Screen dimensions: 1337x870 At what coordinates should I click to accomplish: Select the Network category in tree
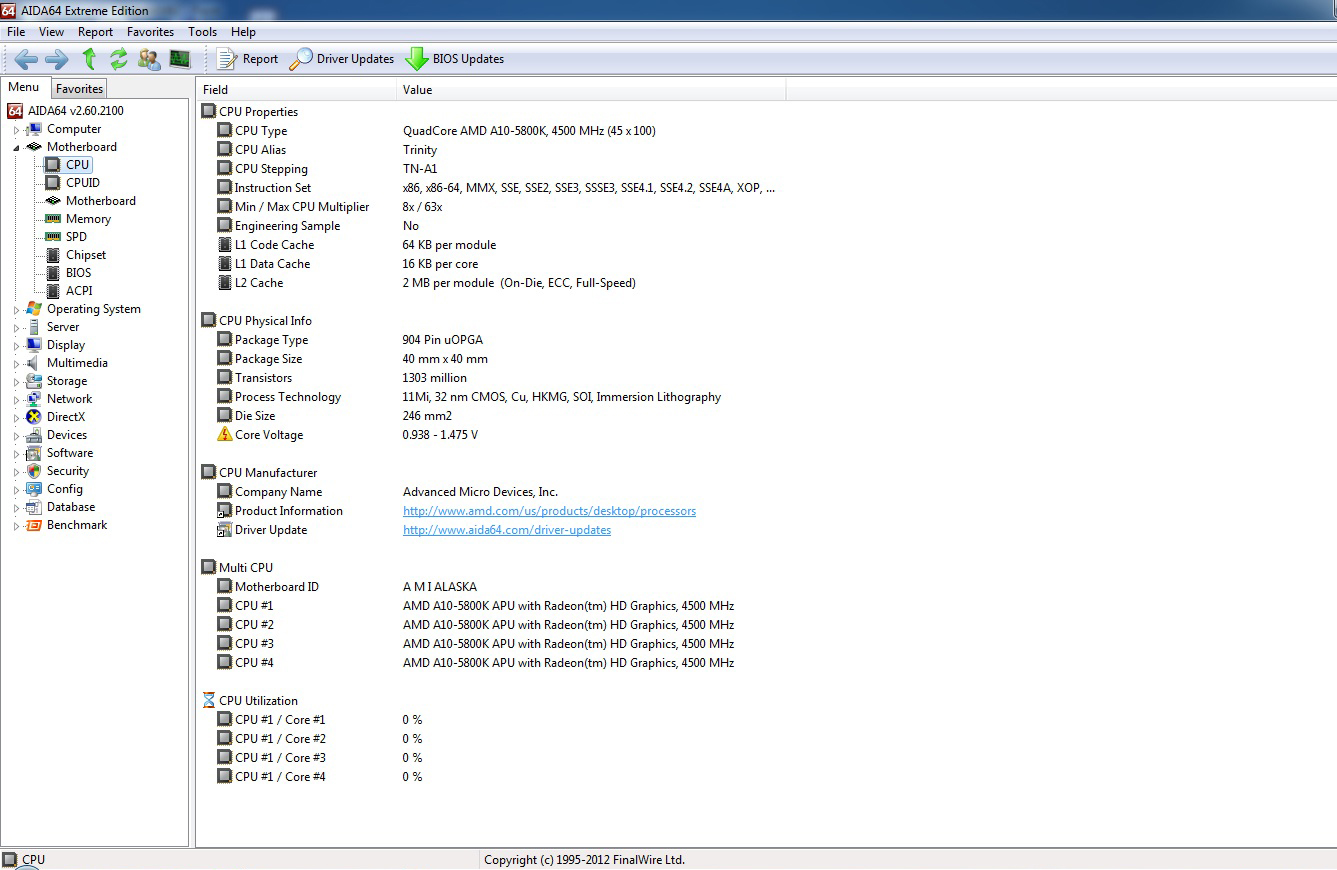(60, 399)
